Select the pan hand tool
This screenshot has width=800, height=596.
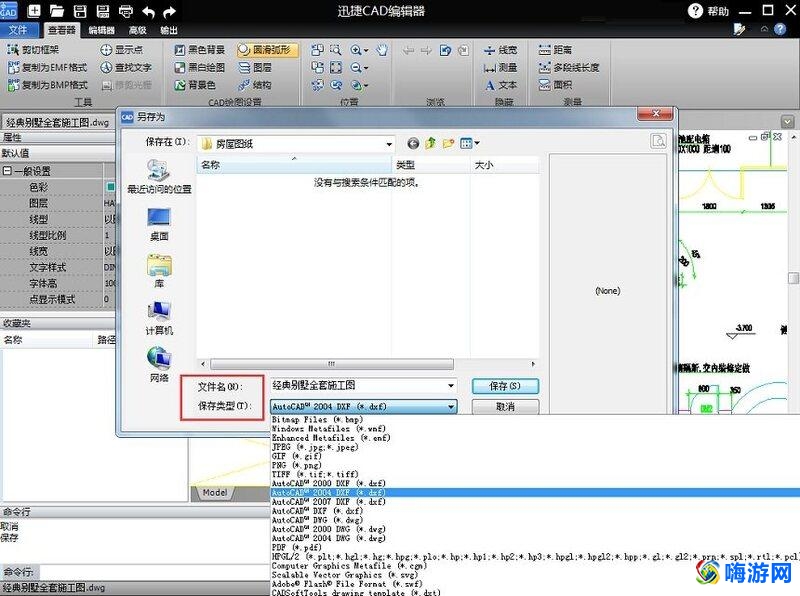click(x=382, y=49)
